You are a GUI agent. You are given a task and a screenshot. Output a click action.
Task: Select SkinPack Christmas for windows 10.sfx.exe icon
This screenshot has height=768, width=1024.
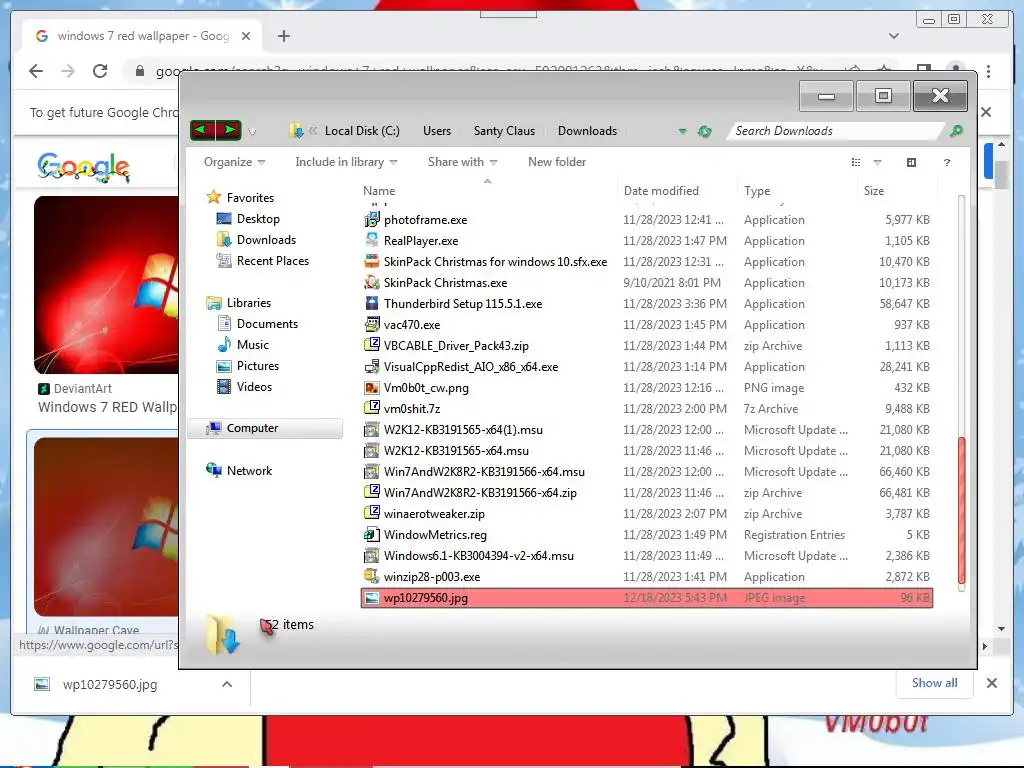pos(372,261)
